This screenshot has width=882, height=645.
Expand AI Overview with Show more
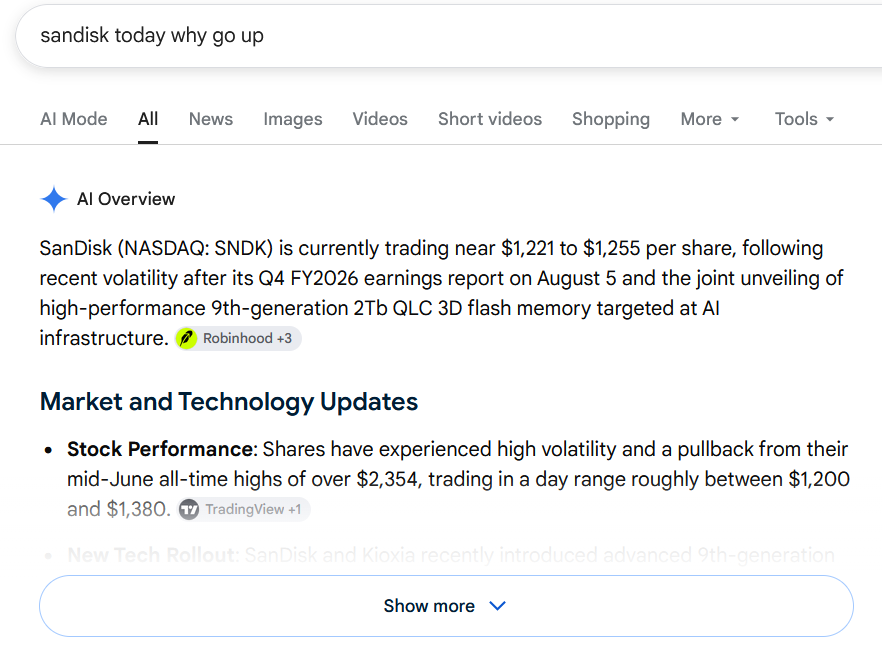[446, 606]
